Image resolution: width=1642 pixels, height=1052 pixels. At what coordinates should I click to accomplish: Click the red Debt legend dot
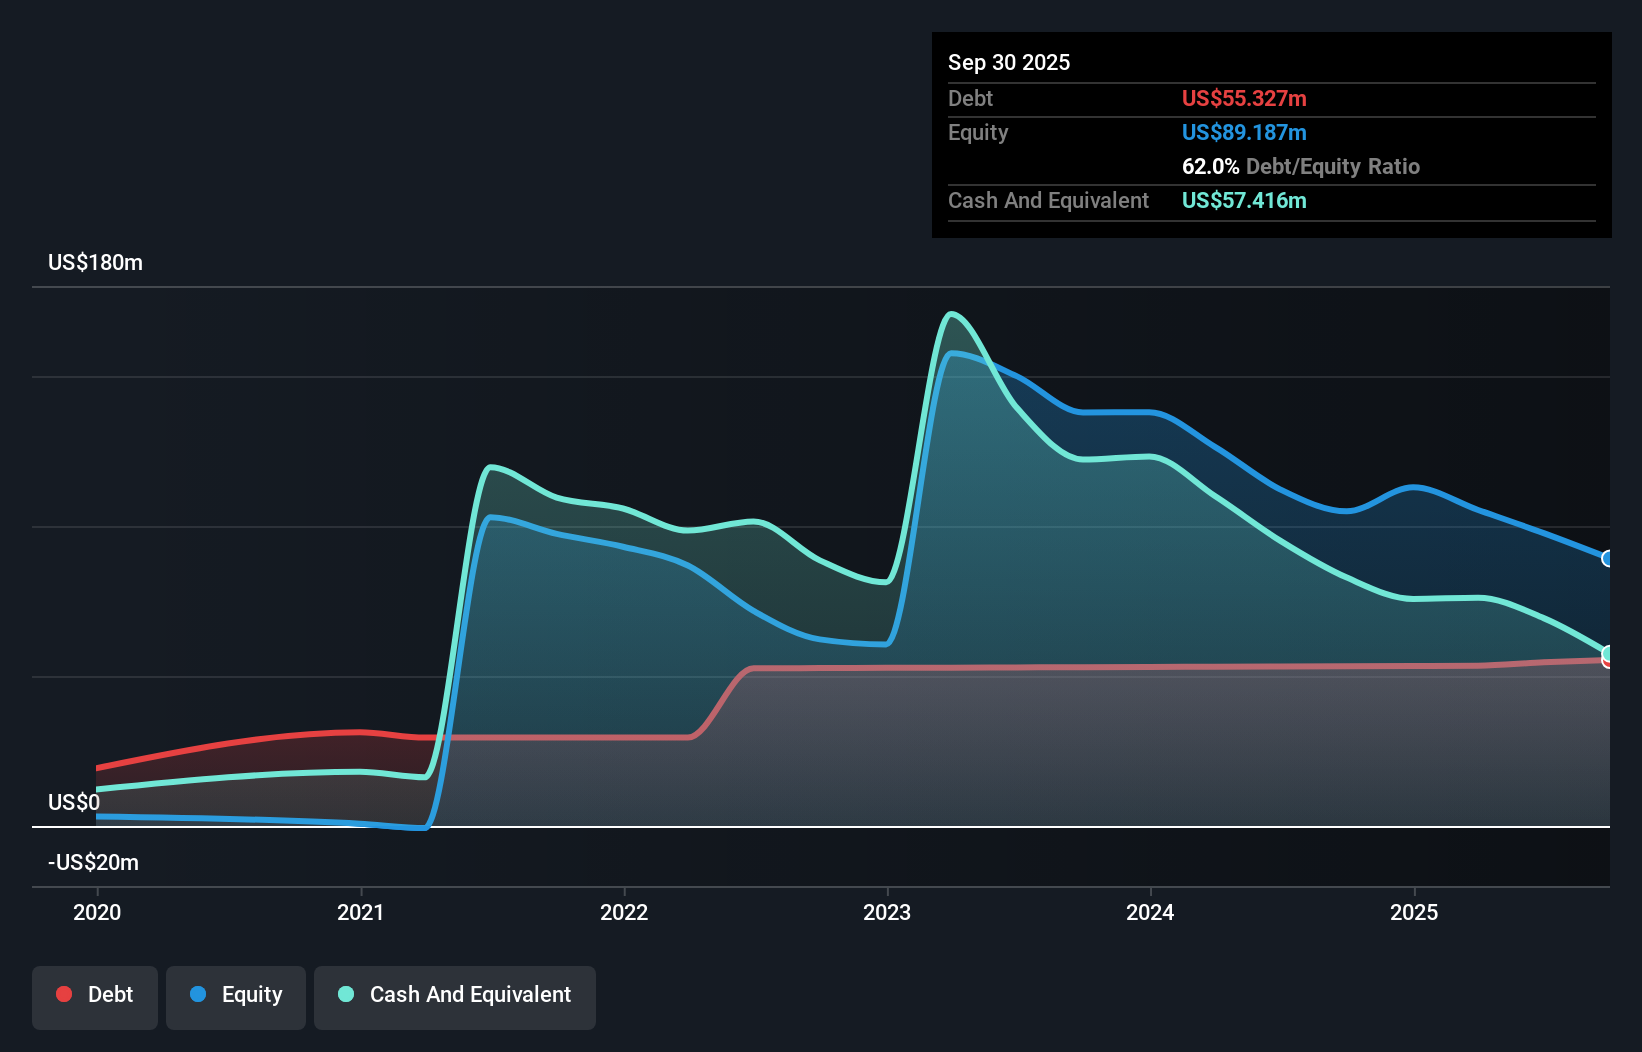click(x=64, y=994)
